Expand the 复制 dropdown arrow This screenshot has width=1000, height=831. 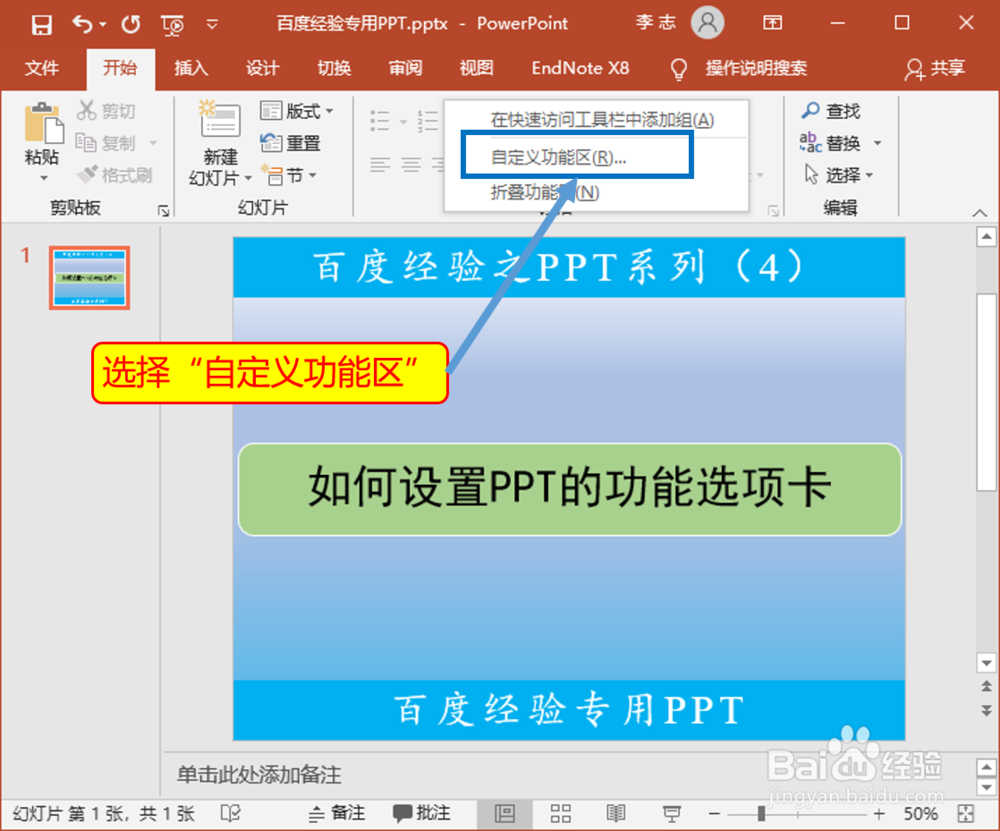(153, 143)
